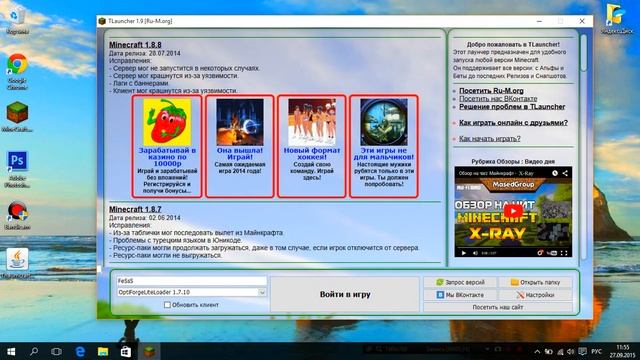Open the Windows Start menu

point(11,351)
